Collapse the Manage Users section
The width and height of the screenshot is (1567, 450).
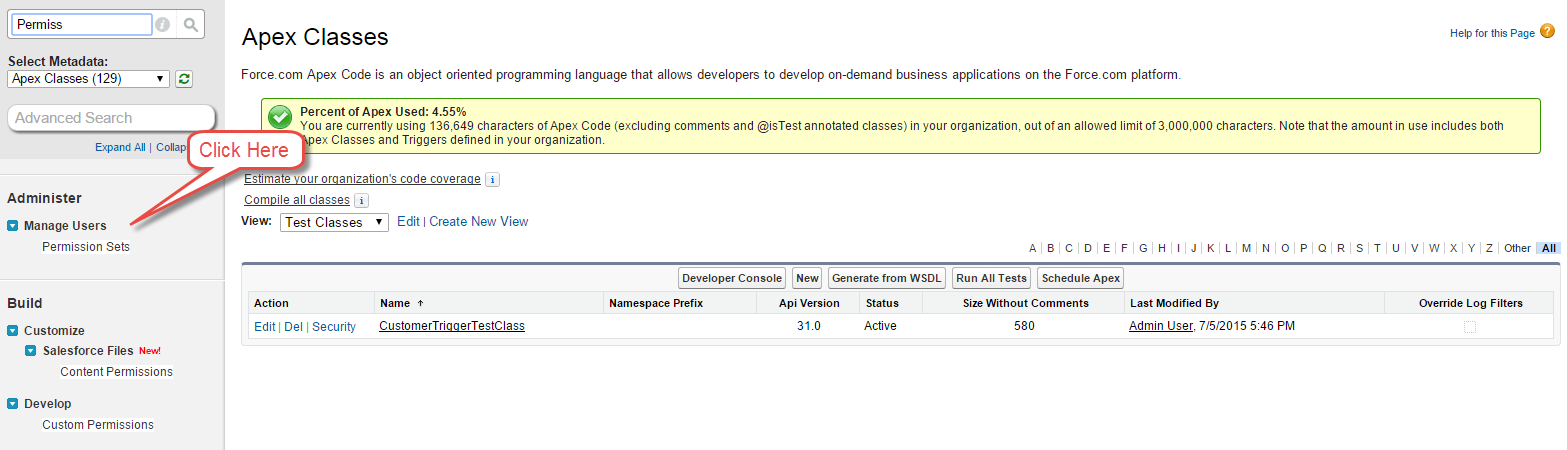(x=13, y=226)
